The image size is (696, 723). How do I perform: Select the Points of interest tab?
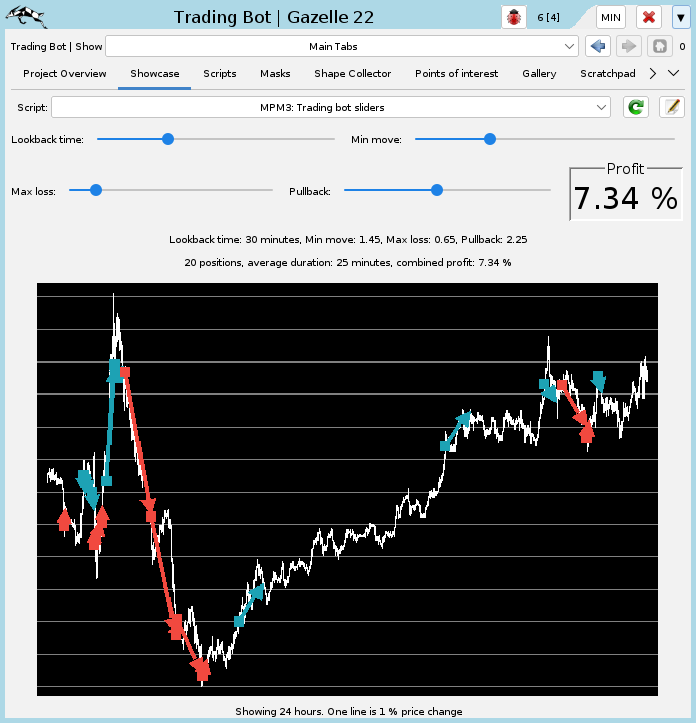coord(456,74)
